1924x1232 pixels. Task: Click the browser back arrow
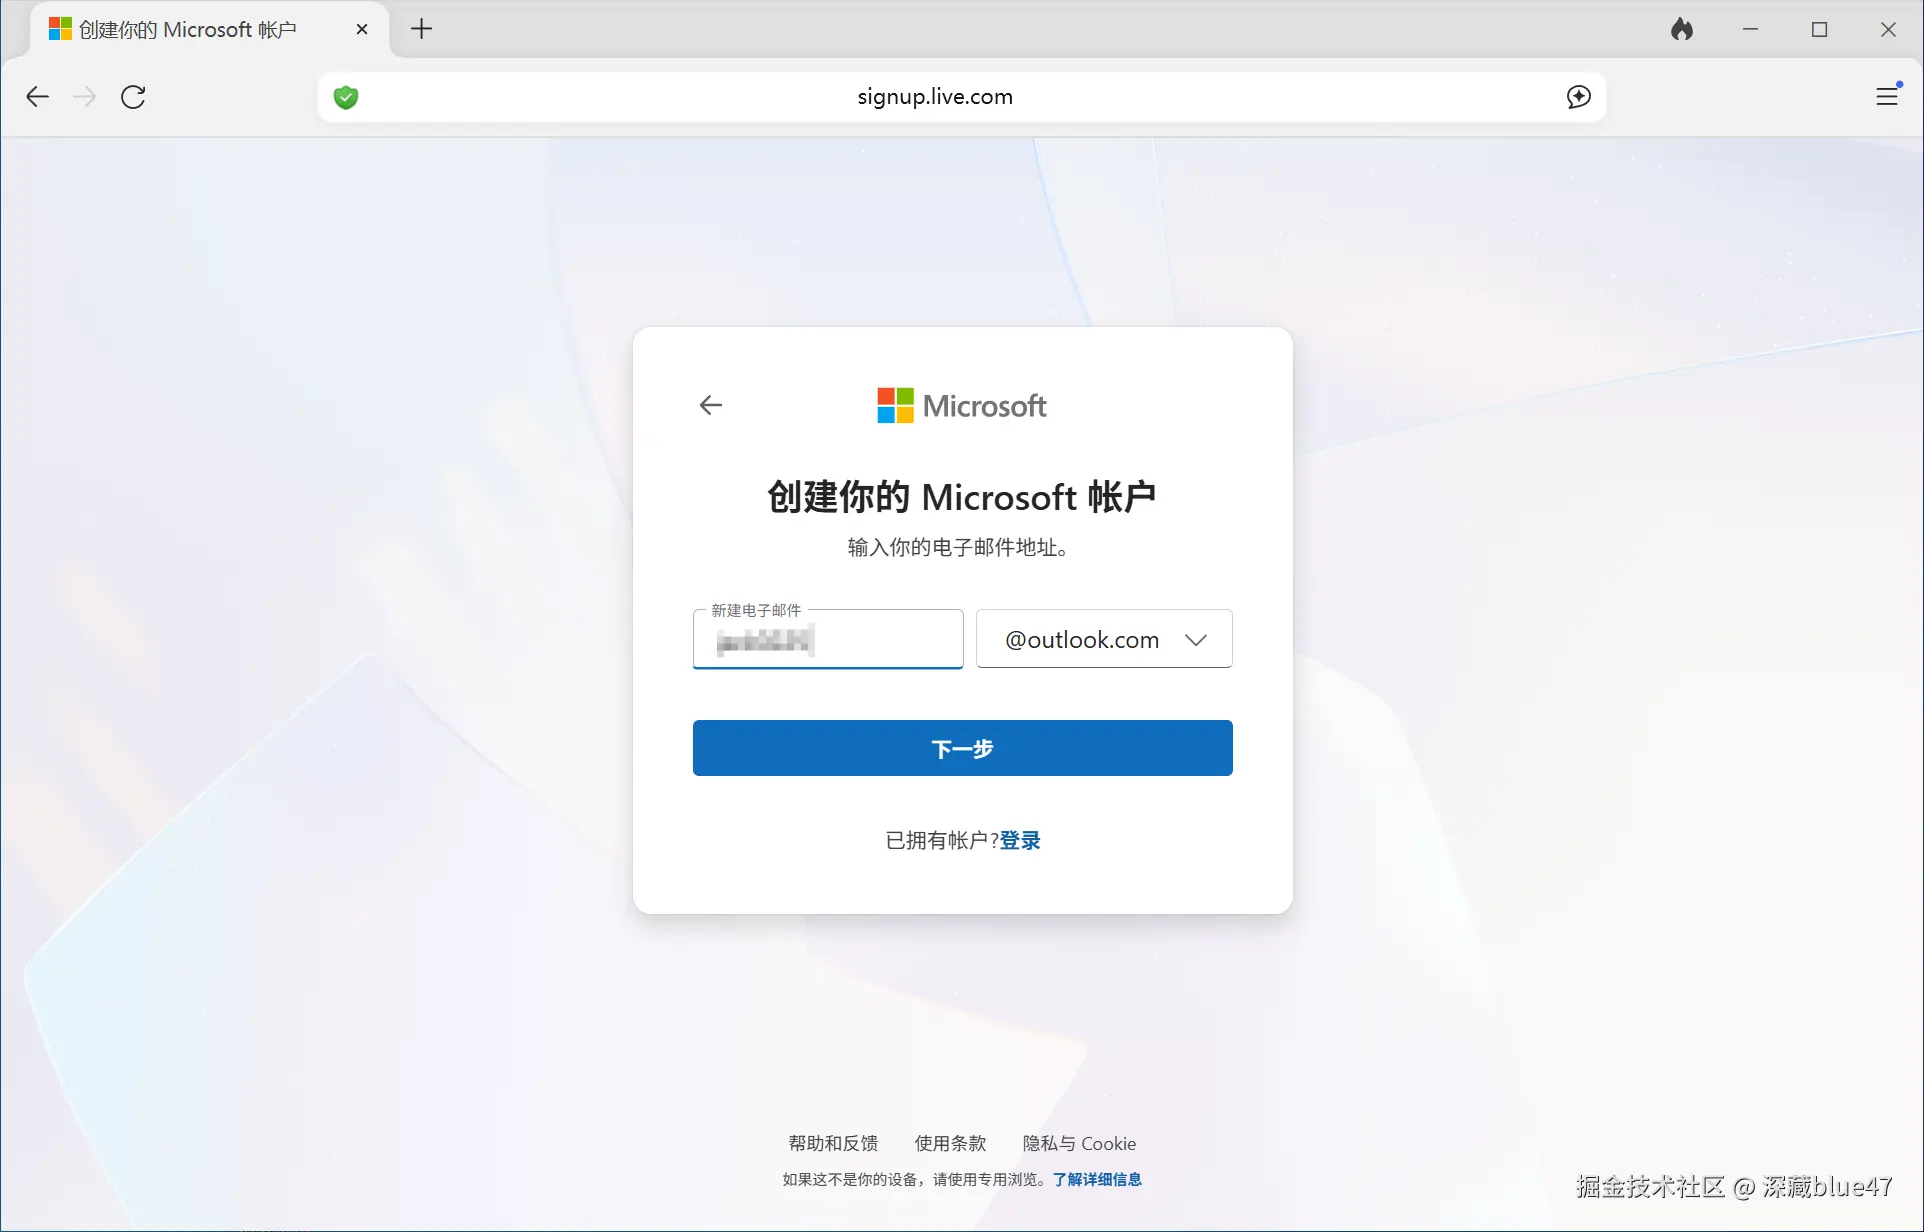click(37, 97)
